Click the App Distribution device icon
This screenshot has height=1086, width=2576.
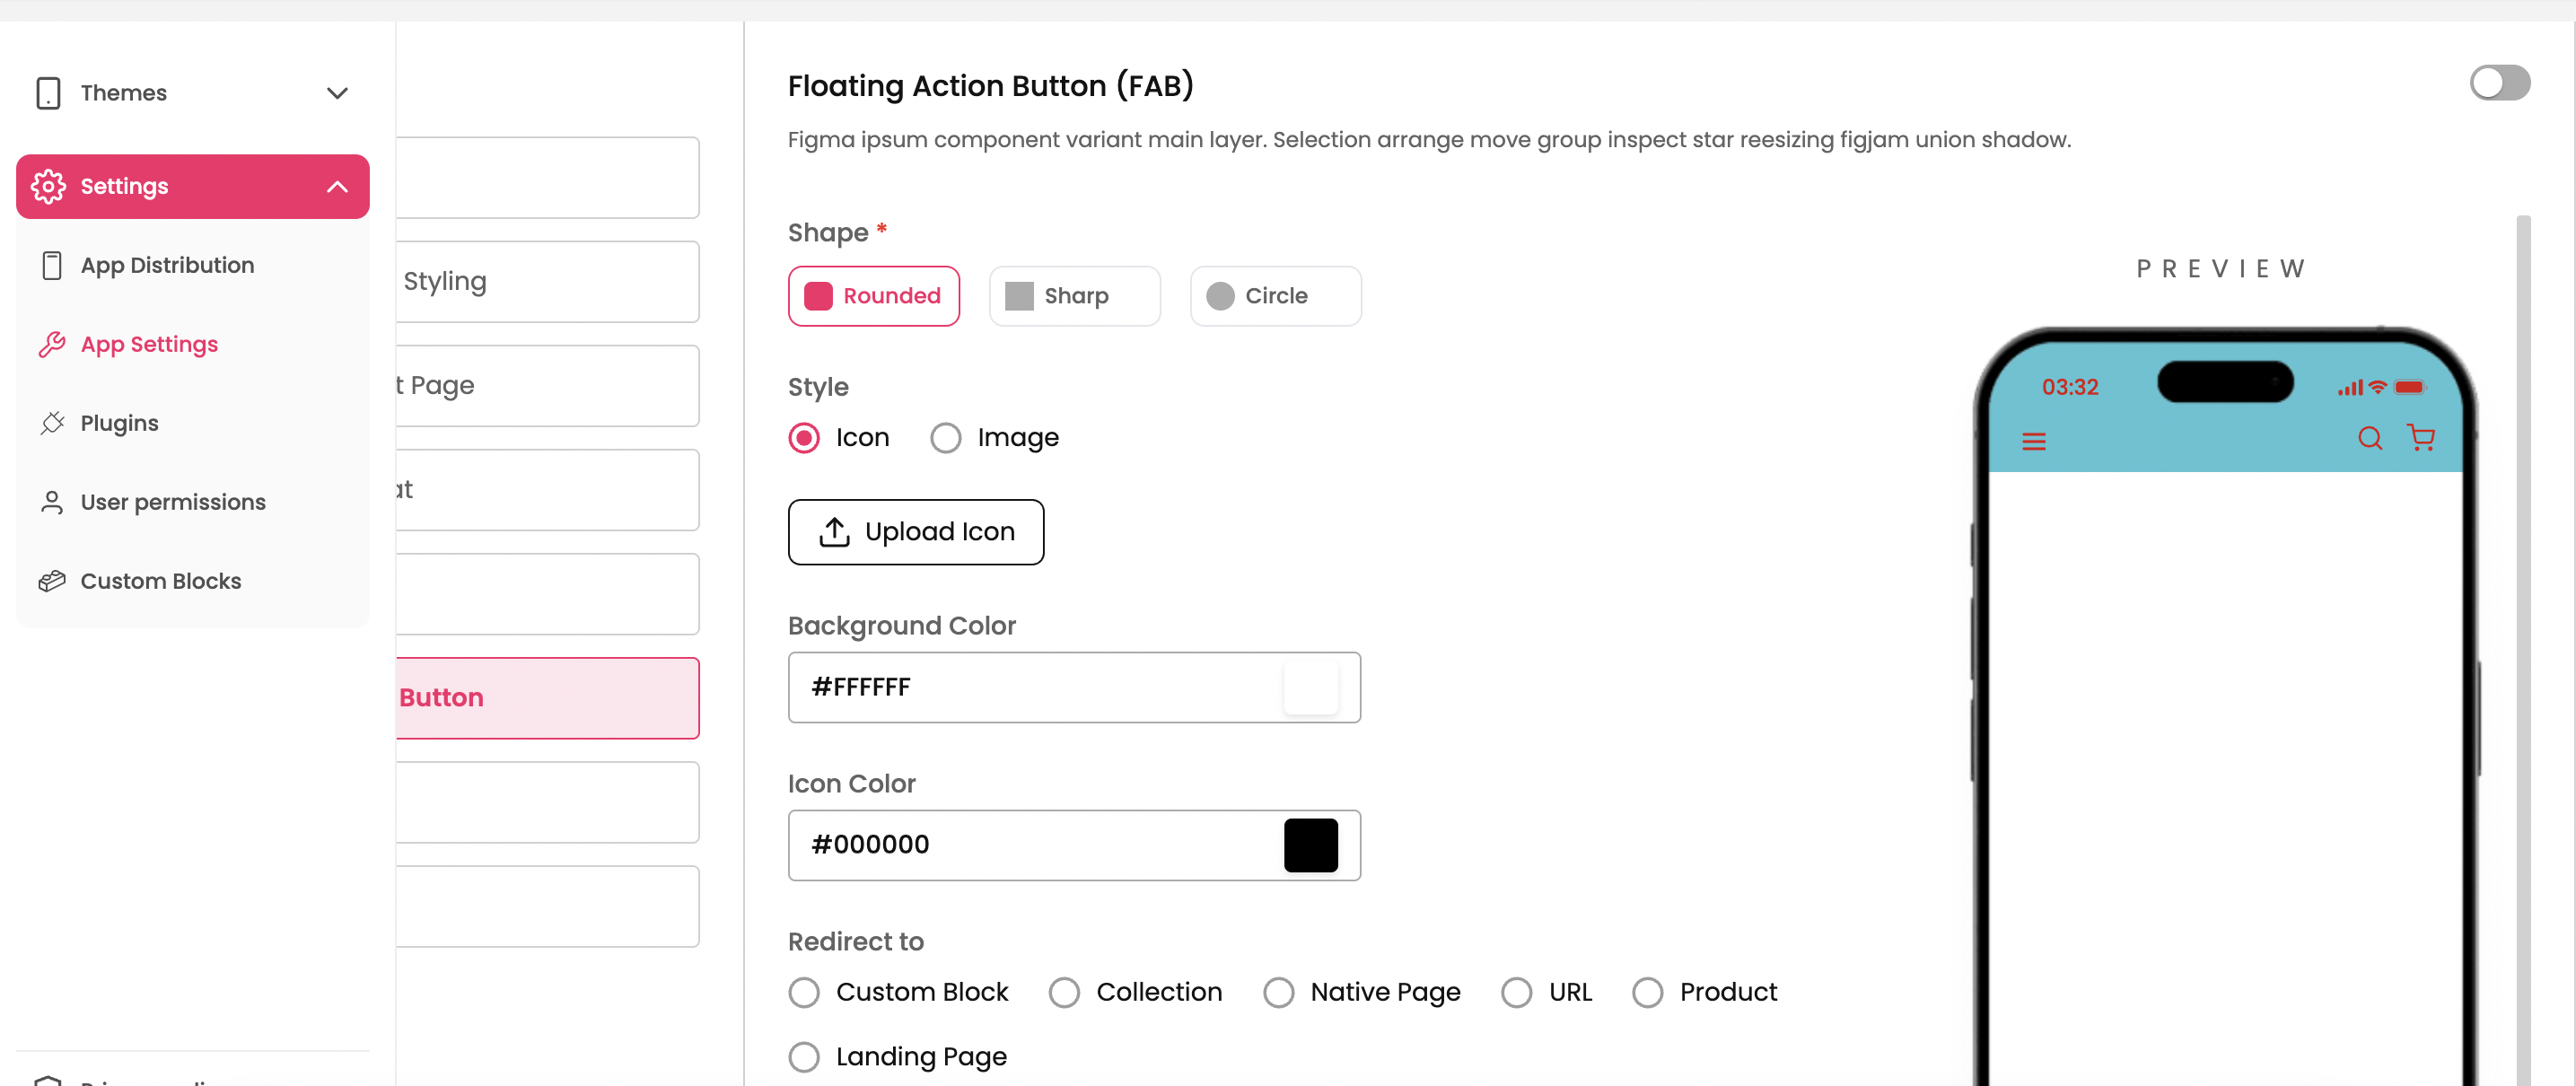pyautogui.click(x=52, y=265)
